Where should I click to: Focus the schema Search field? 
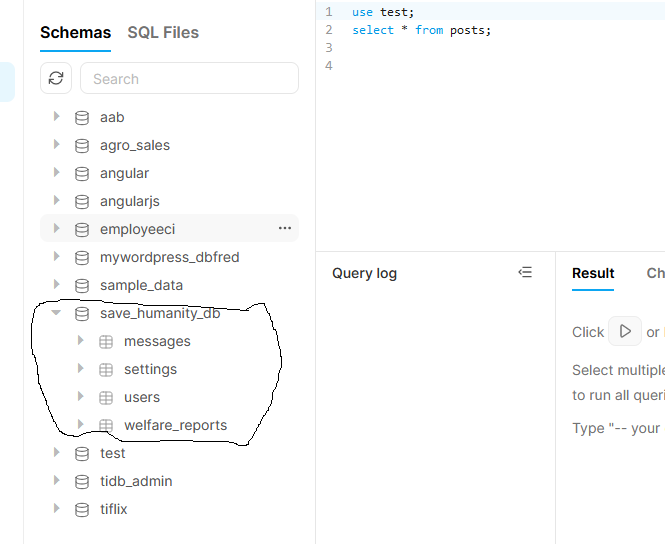[x=189, y=79]
